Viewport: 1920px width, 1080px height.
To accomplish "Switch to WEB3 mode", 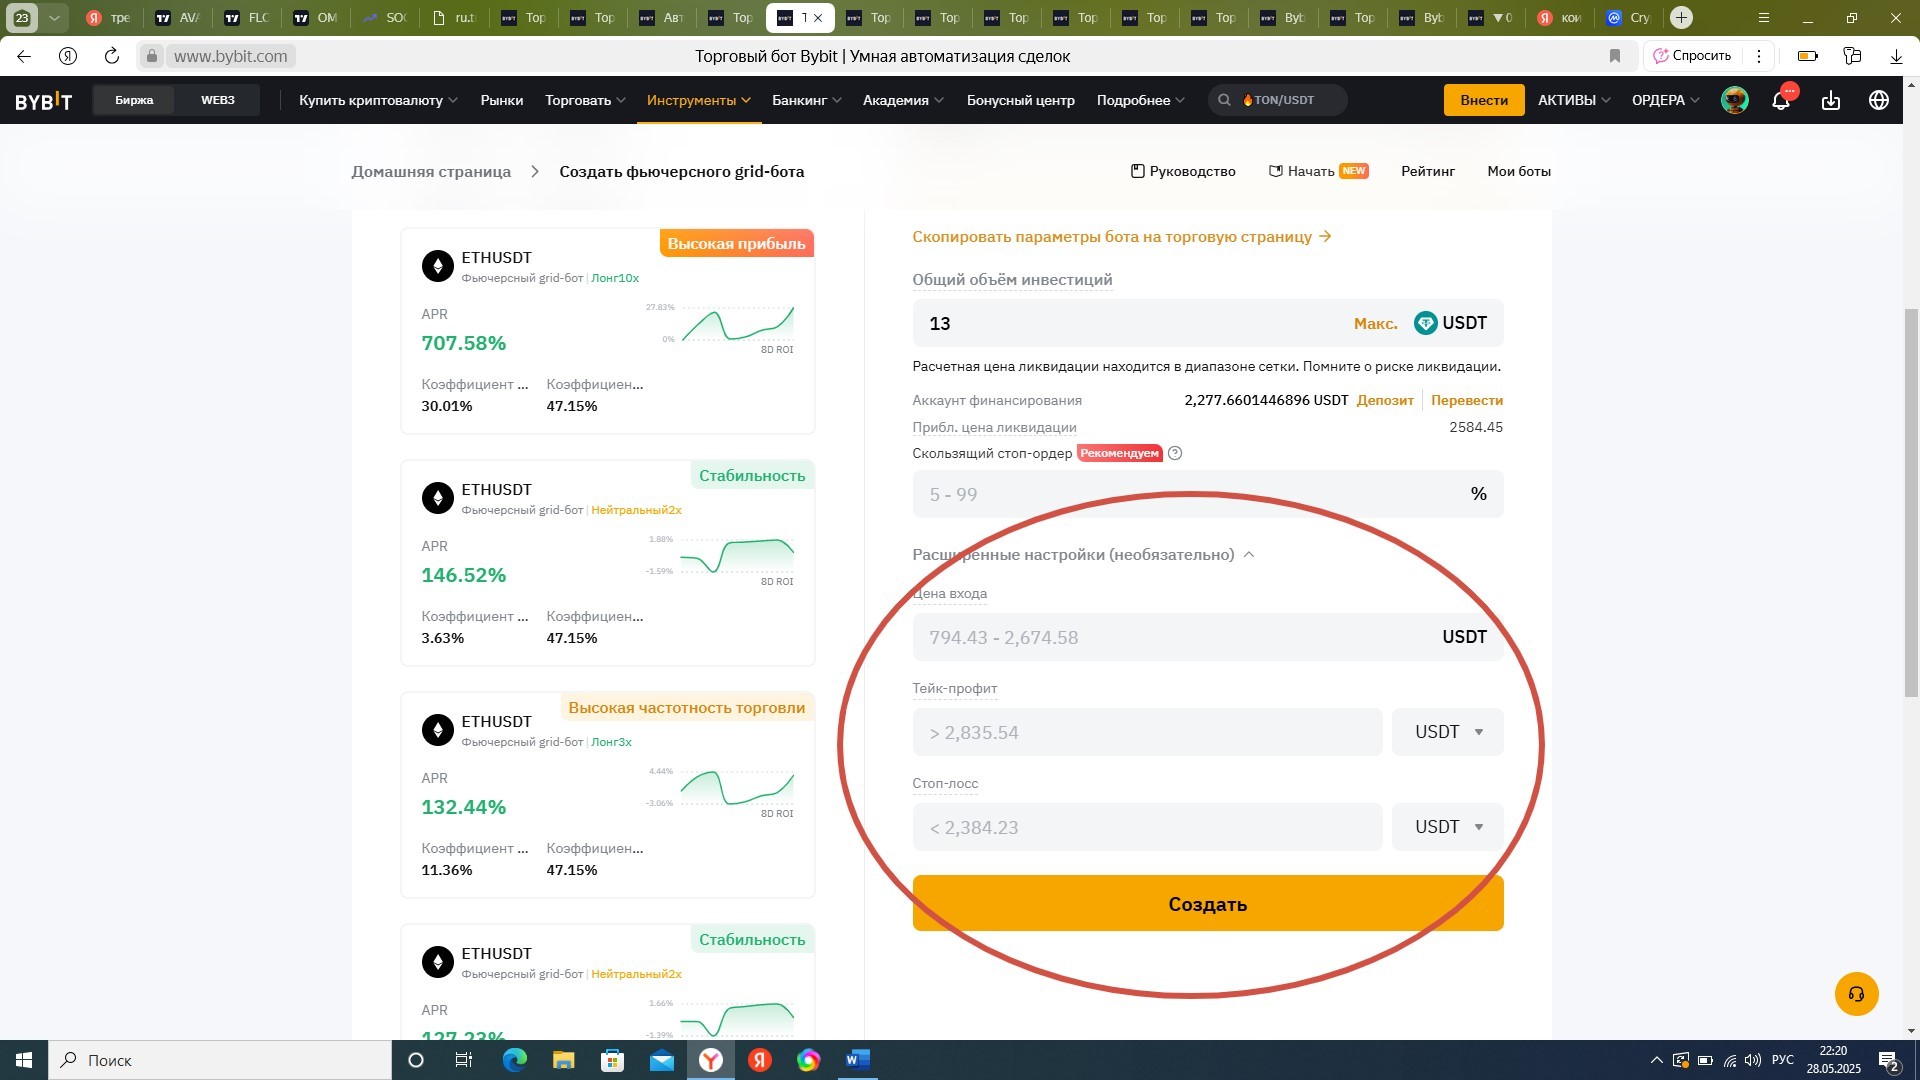I will click(217, 100).
